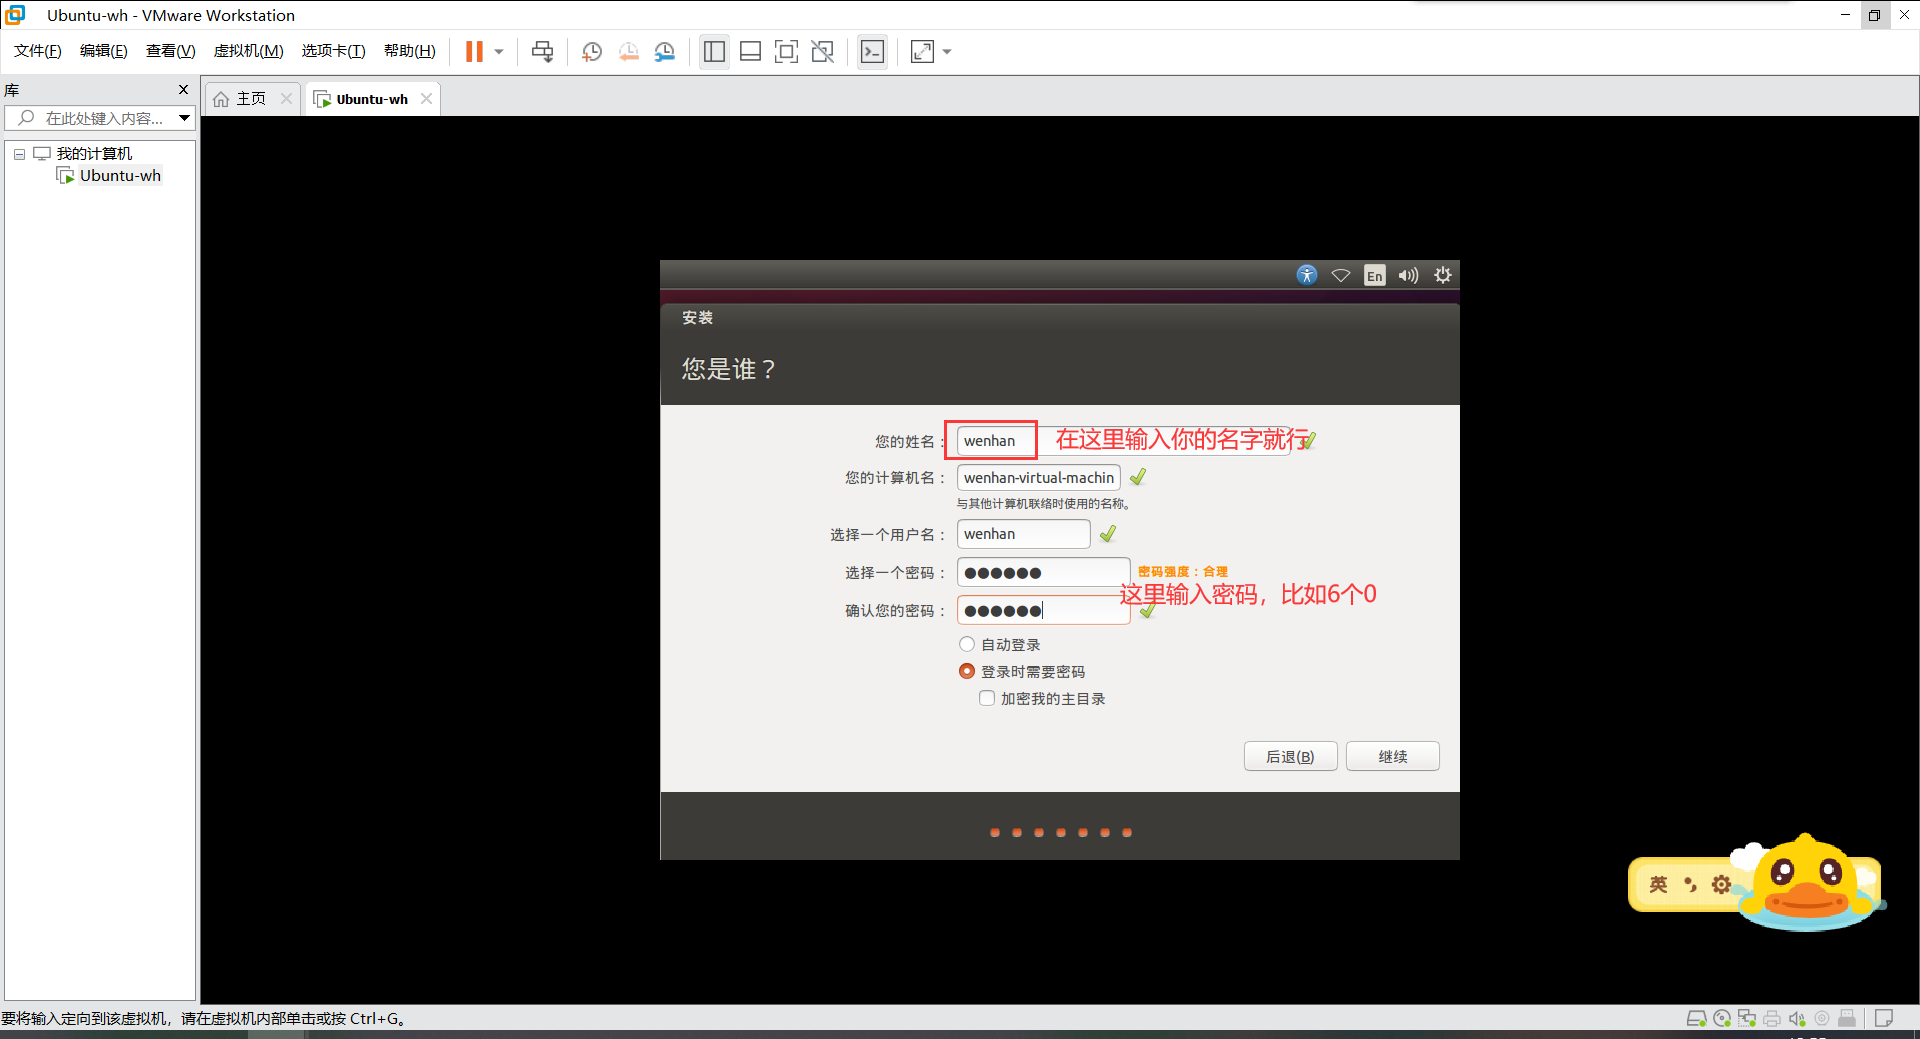
Task: Click the network adapter status icon
Action: 1747,1018
